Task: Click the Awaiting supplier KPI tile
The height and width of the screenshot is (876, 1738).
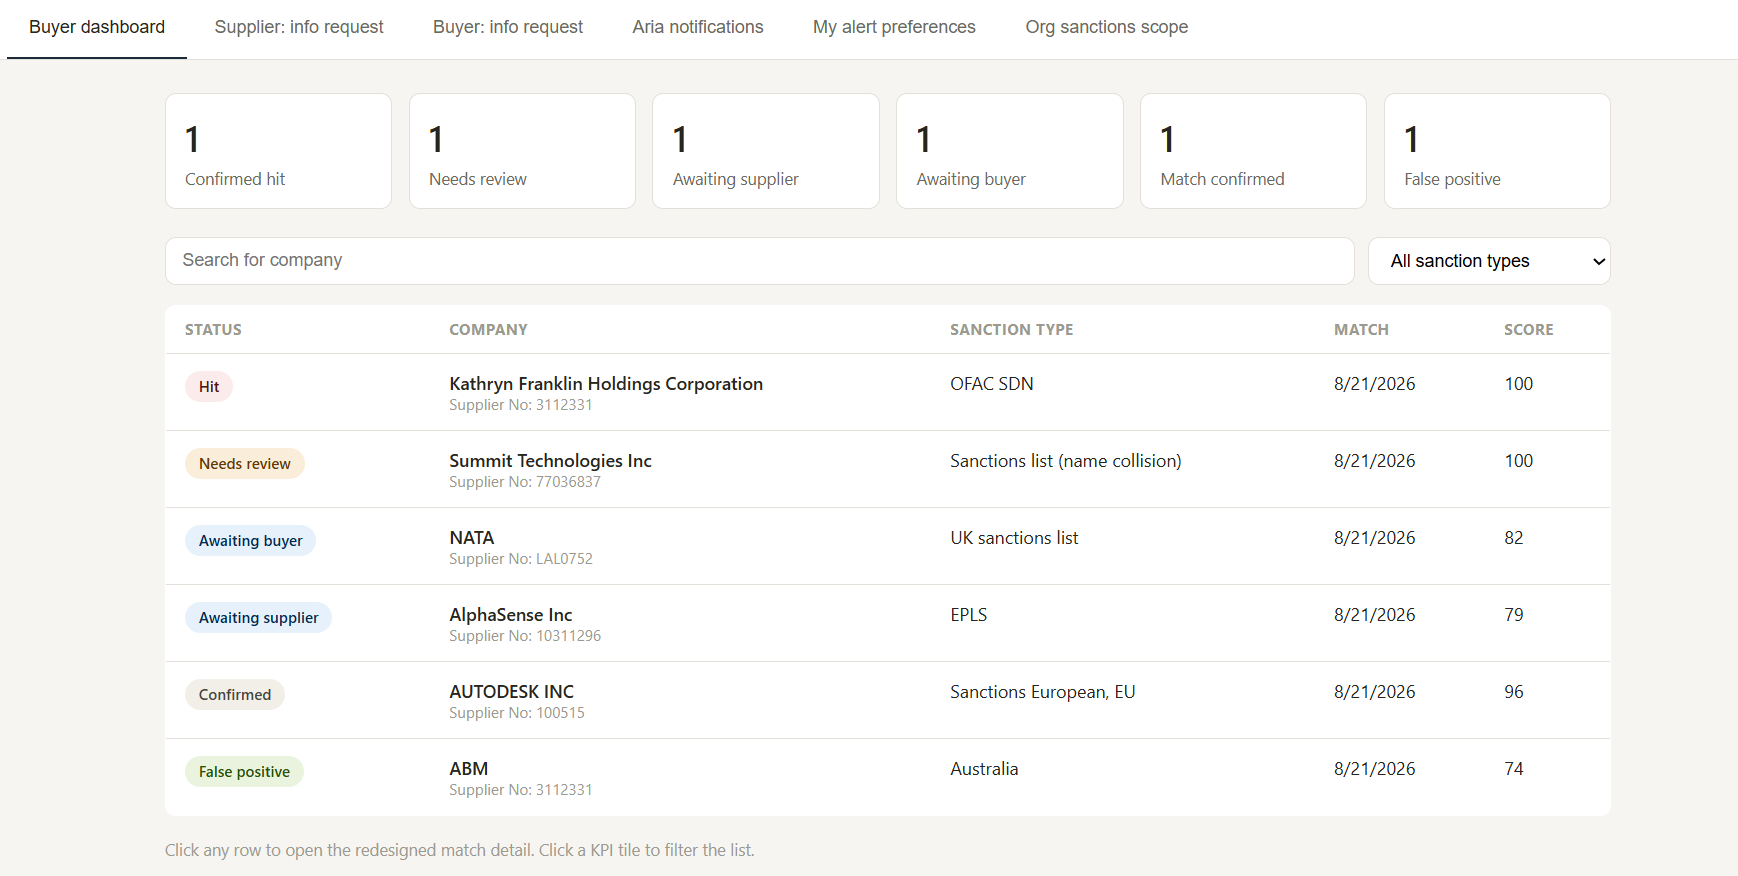Action: pyautogui.click(x=766, y=151)
